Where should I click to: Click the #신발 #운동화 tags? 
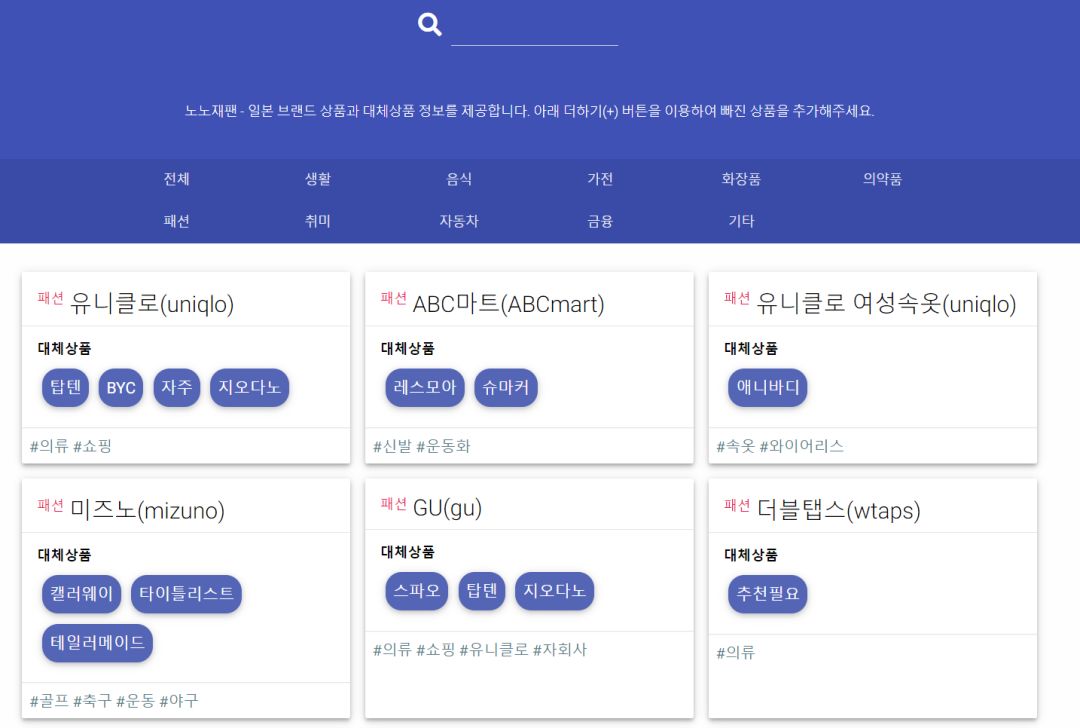click(422, 446)
